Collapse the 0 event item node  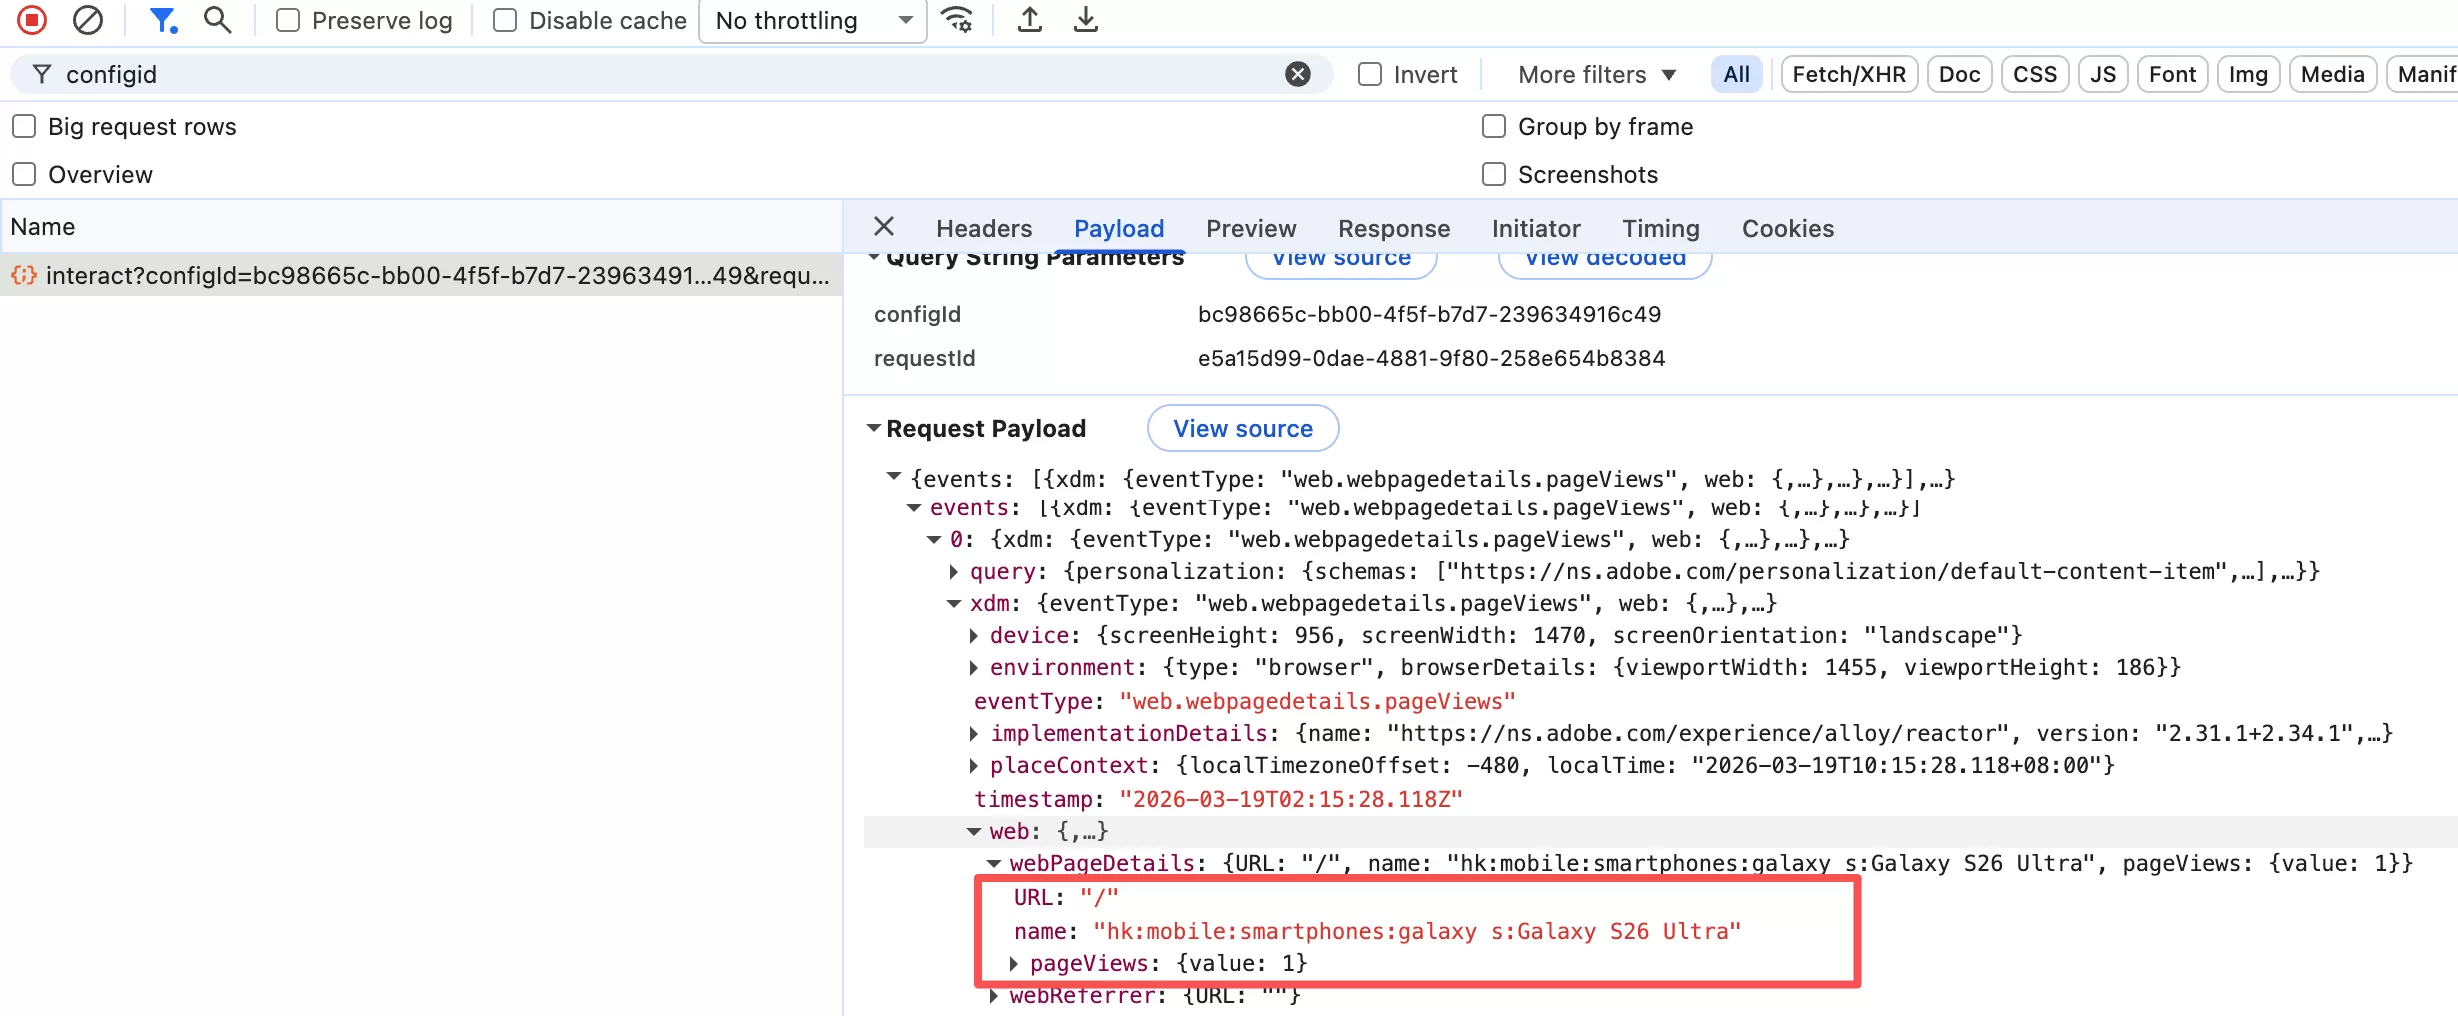[934, 540]
